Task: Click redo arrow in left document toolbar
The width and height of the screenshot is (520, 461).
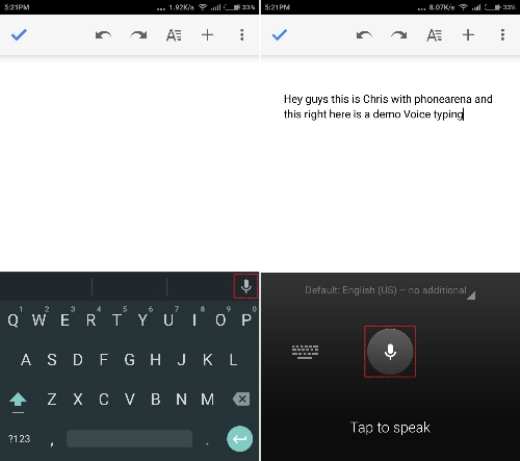Action: point(139,35)
